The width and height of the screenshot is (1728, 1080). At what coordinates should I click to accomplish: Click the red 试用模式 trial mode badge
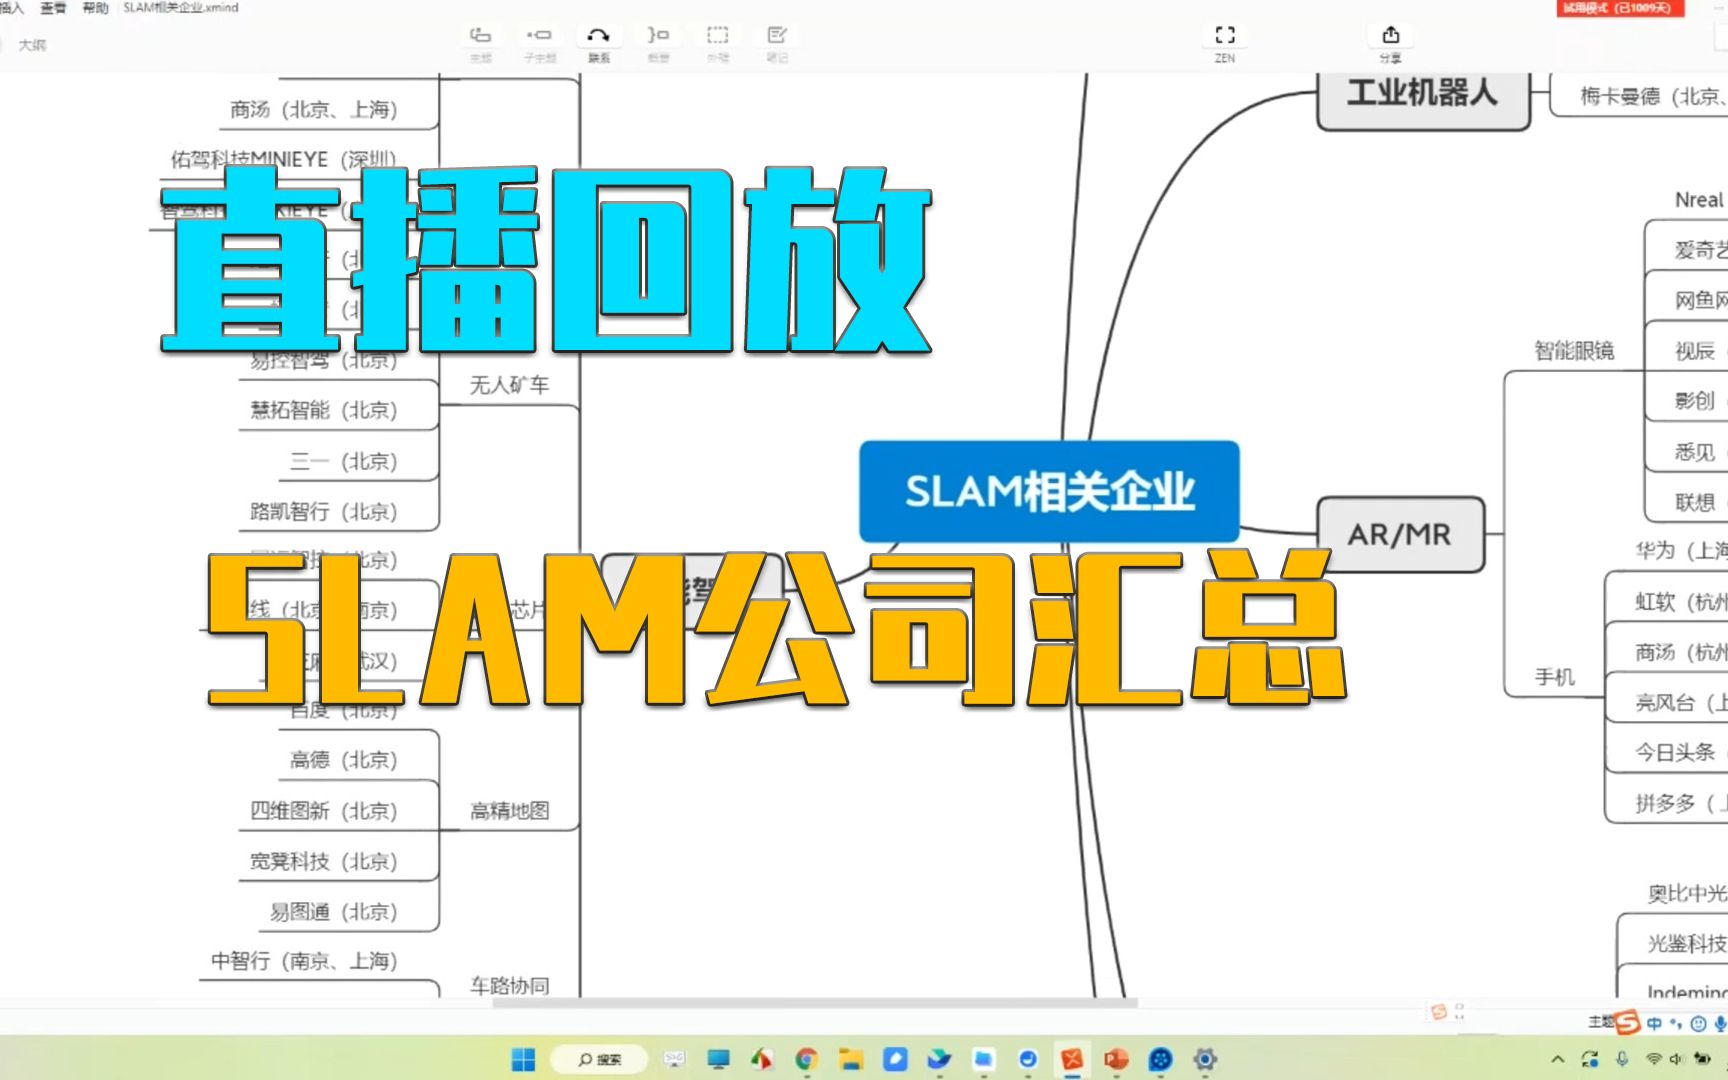pyautogui.click(x=1620, y=8)
